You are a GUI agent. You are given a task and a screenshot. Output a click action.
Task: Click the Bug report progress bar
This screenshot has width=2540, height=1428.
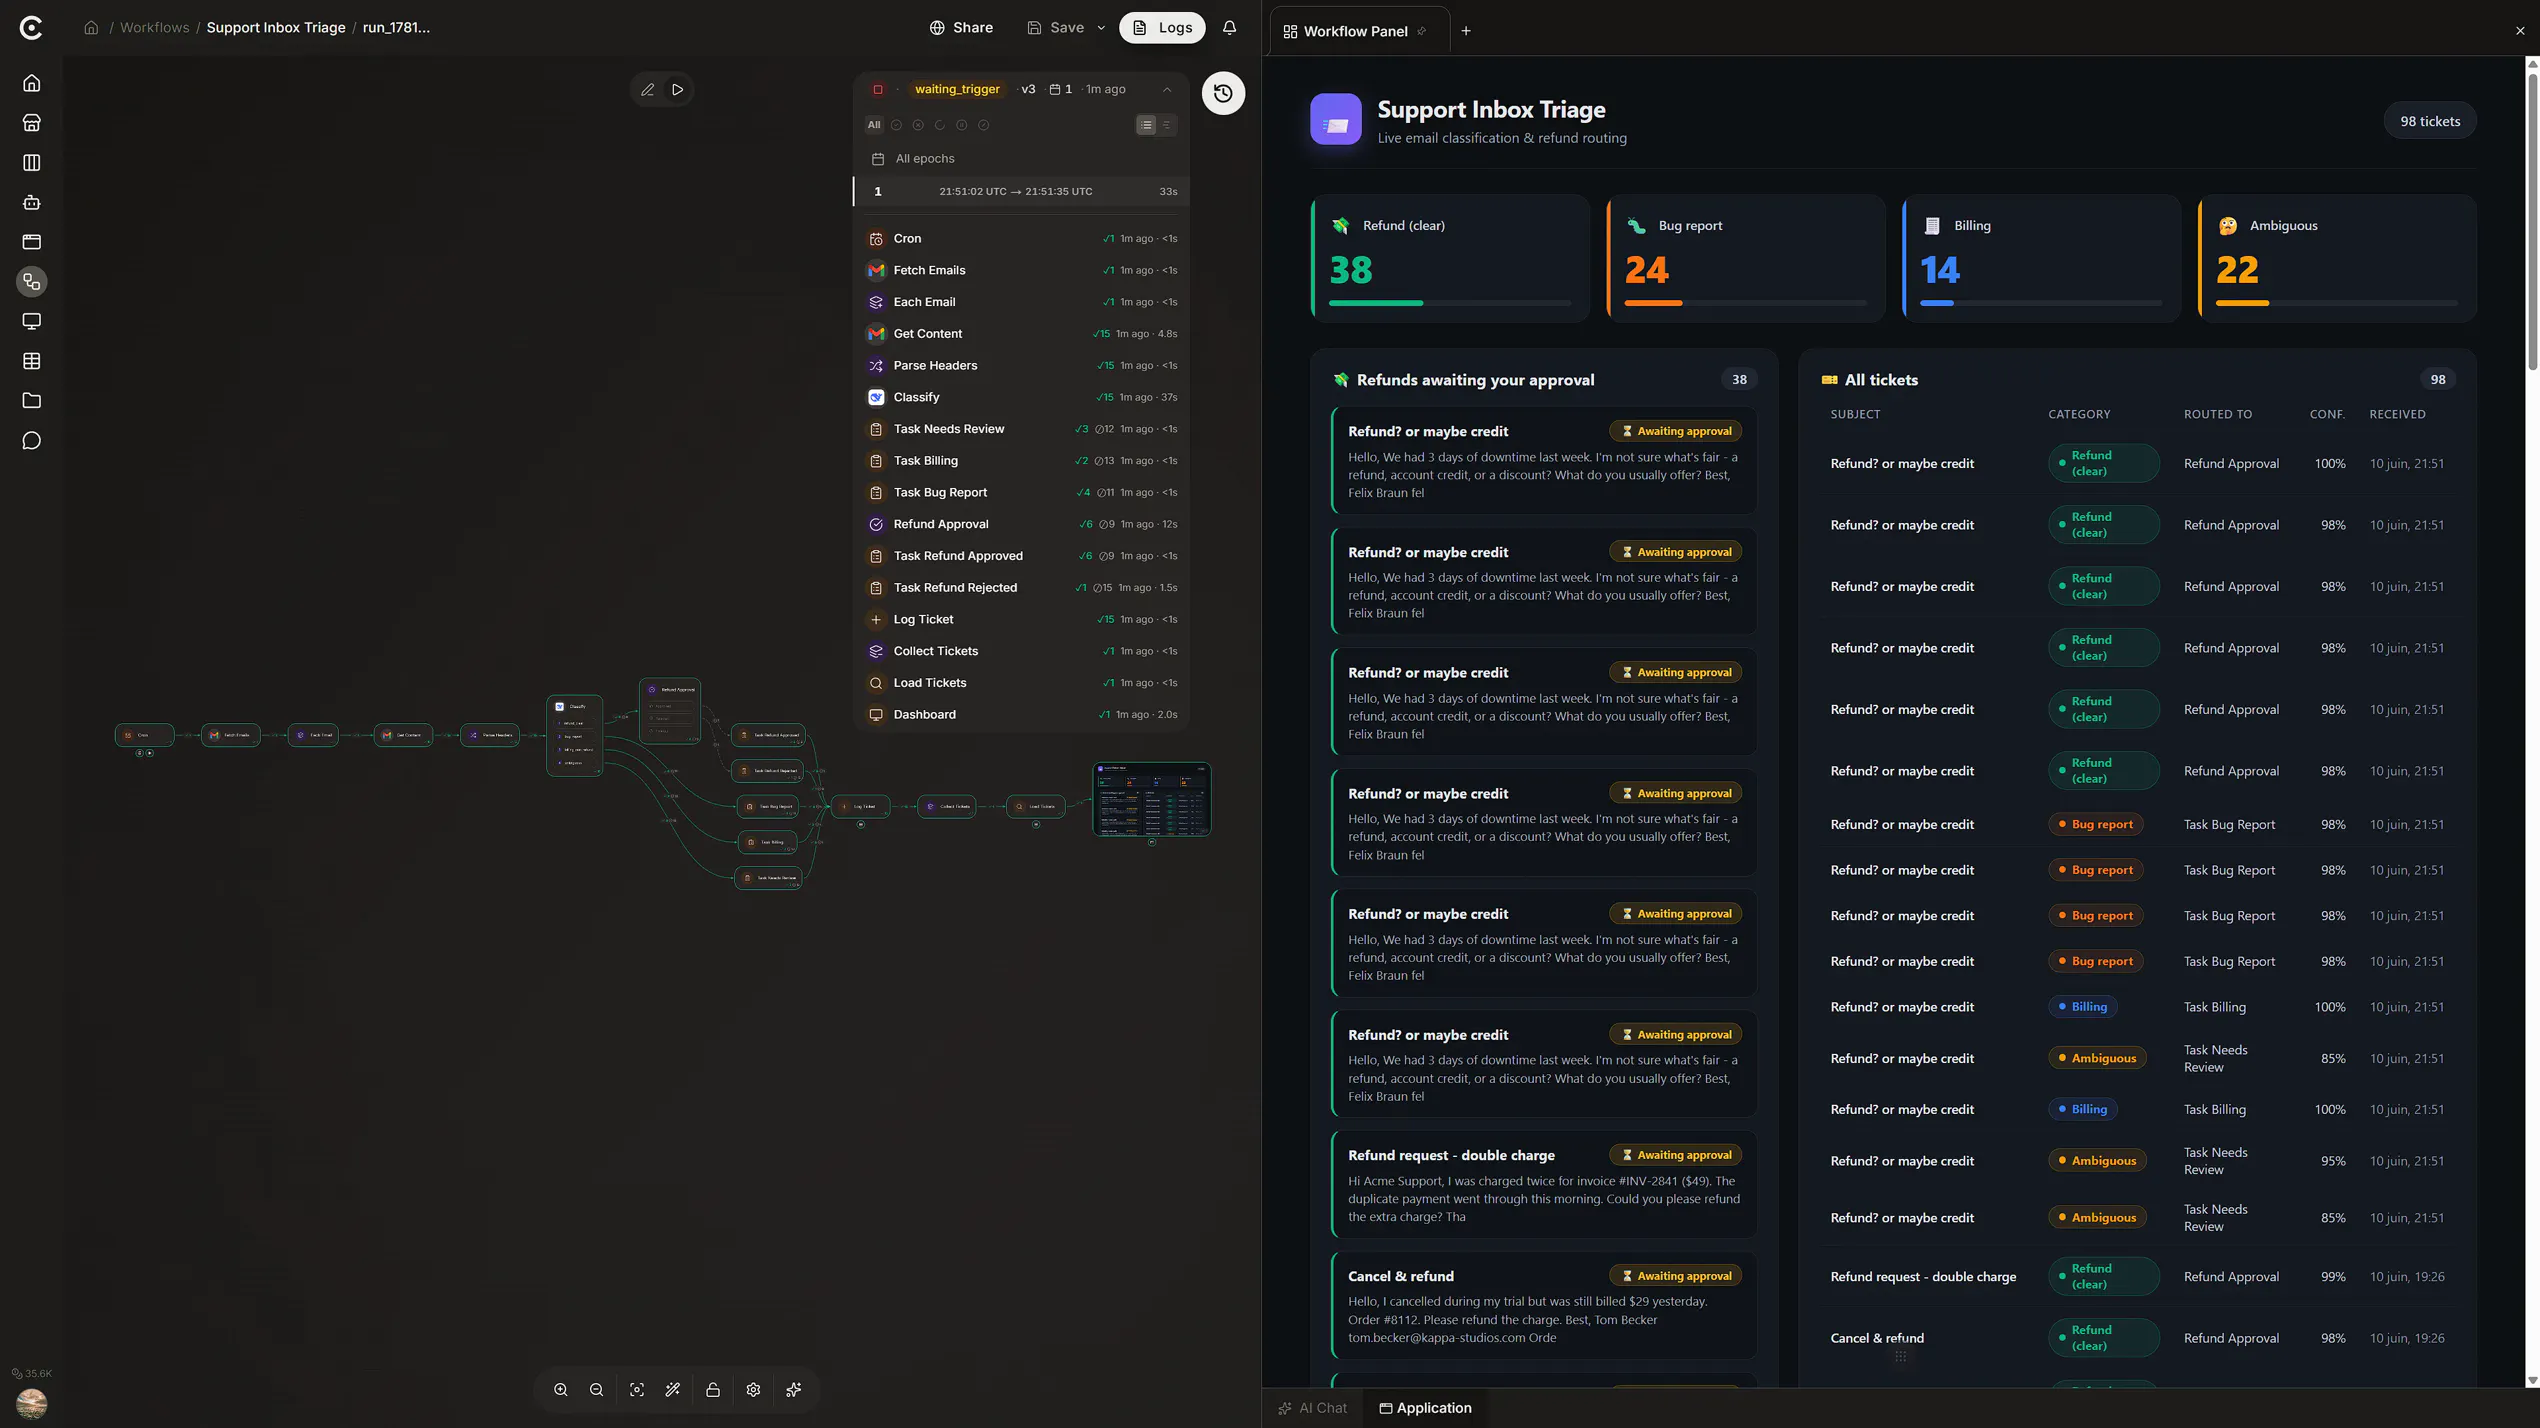pos(1745,303)
